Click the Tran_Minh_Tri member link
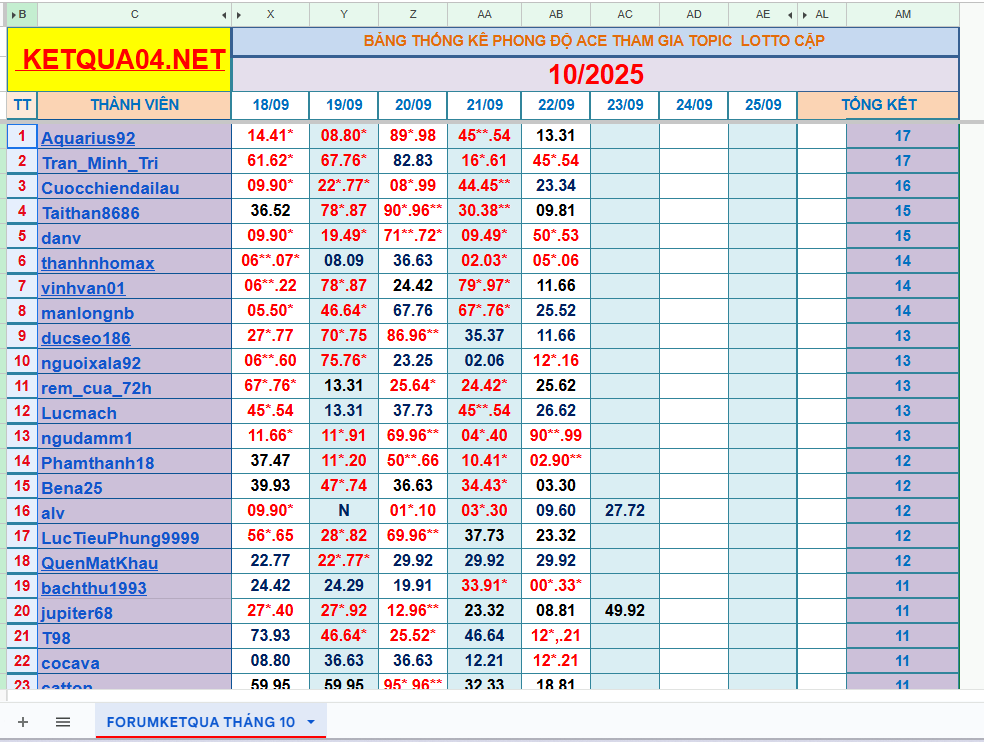This screenshot has height=742, width=984. 99,163
